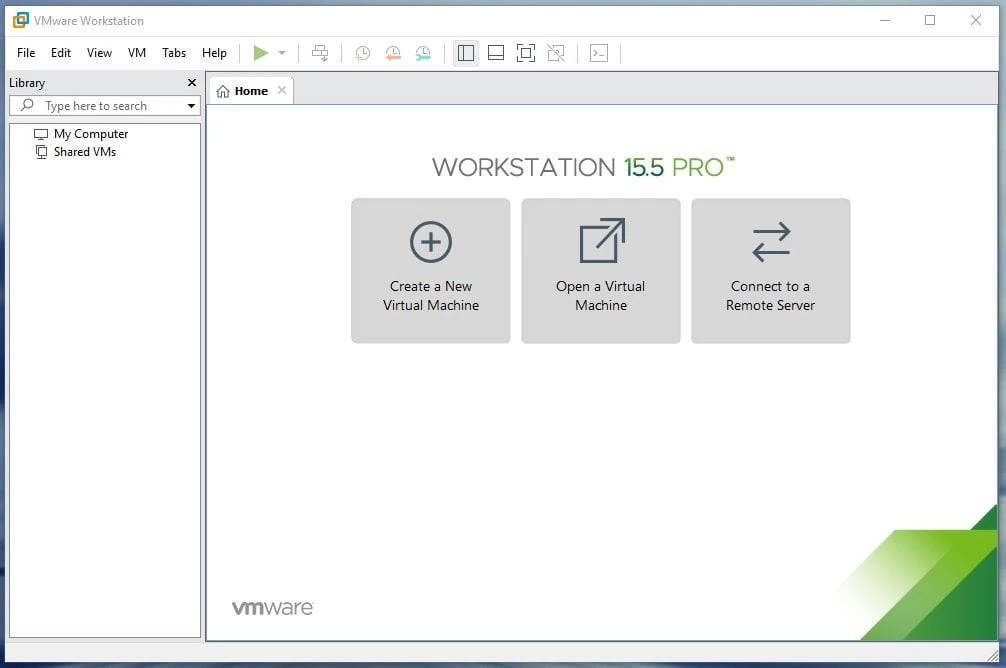Toggle the thumbnail bar view icon

click(496, 53)
